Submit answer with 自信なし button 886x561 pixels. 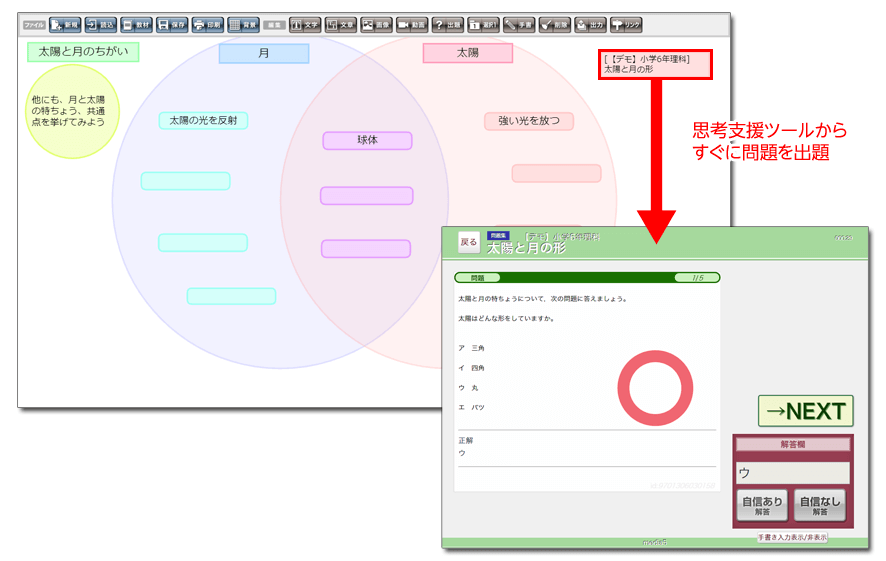820,506
